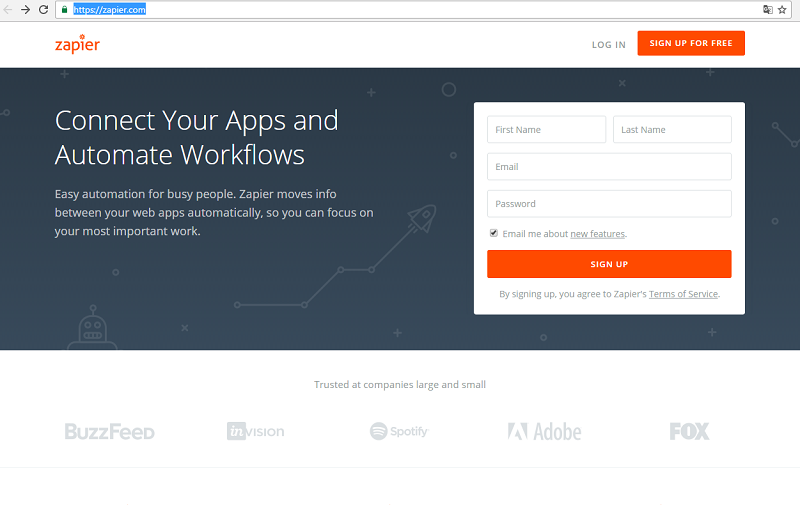Click into the Email input field

609,167
